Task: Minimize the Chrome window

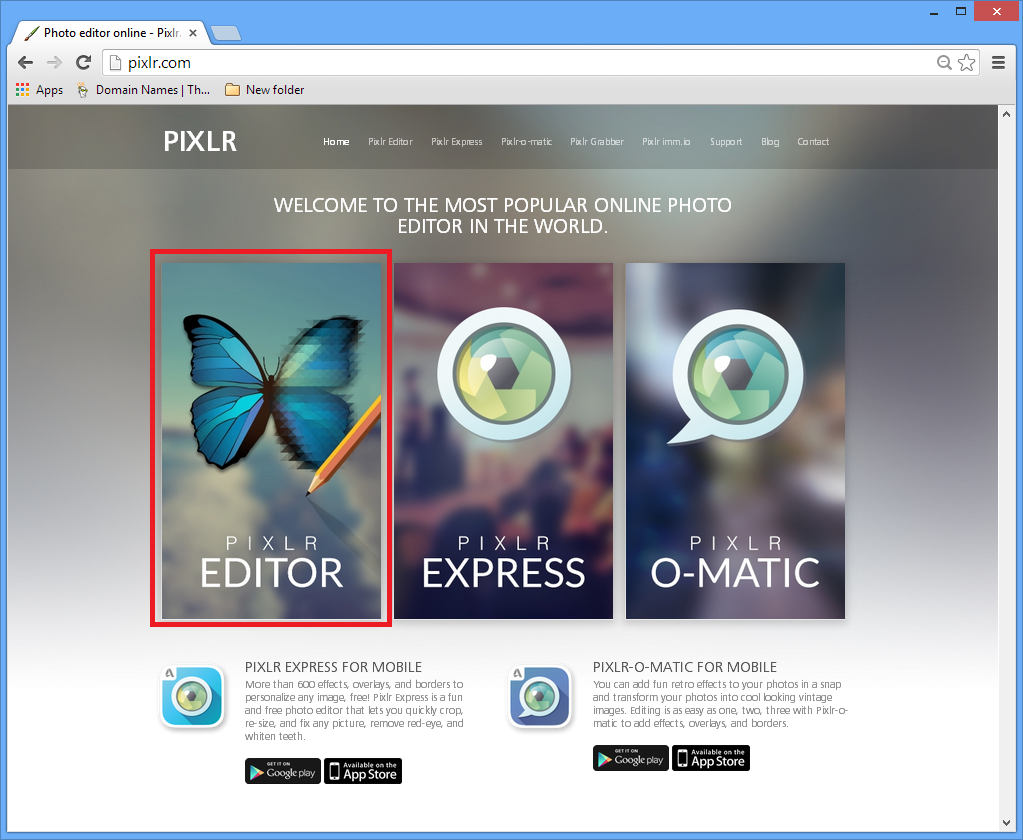Action: (934, 12)
